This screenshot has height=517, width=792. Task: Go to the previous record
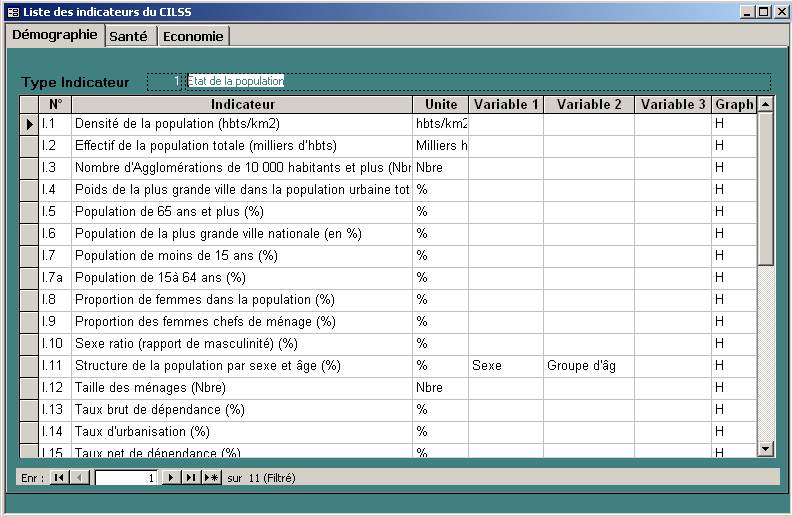click(x=79, y=478)
